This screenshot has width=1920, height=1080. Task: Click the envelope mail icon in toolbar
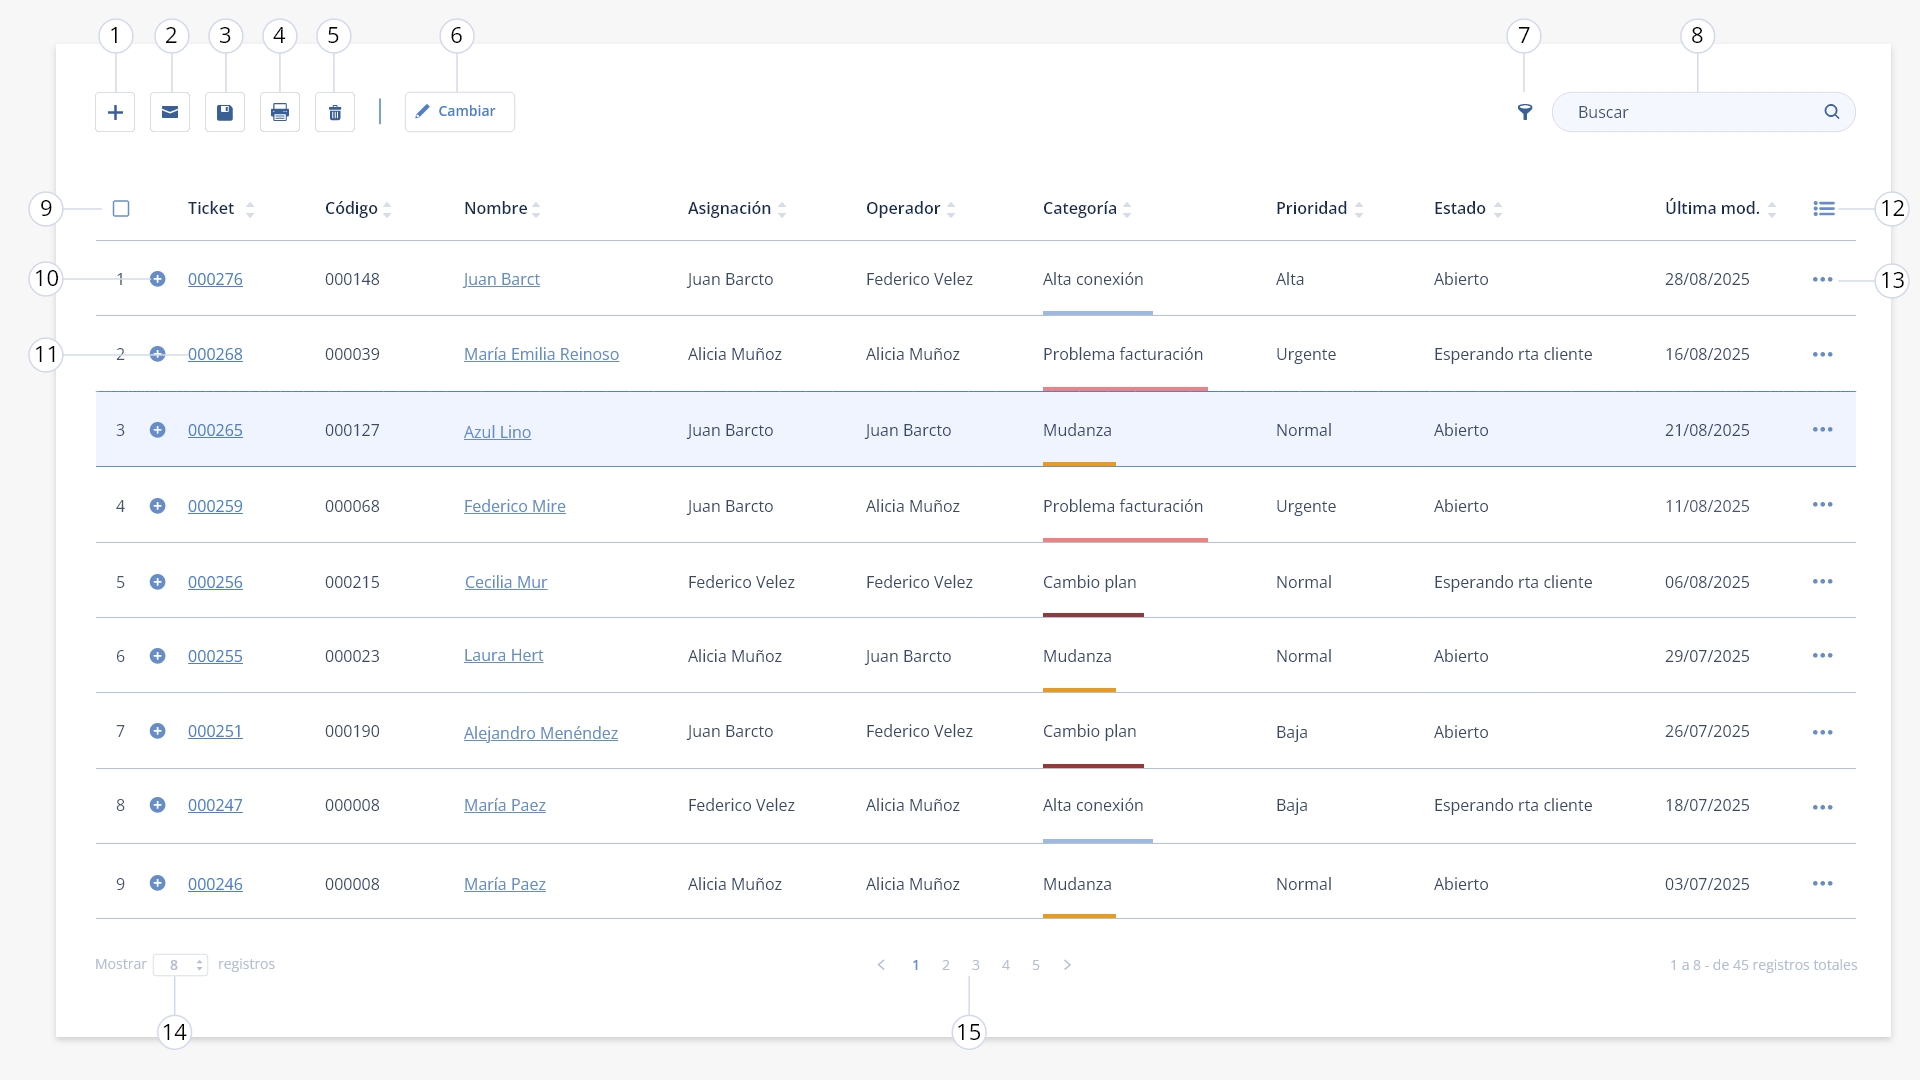pyautogui.click(x=170, y=112)
